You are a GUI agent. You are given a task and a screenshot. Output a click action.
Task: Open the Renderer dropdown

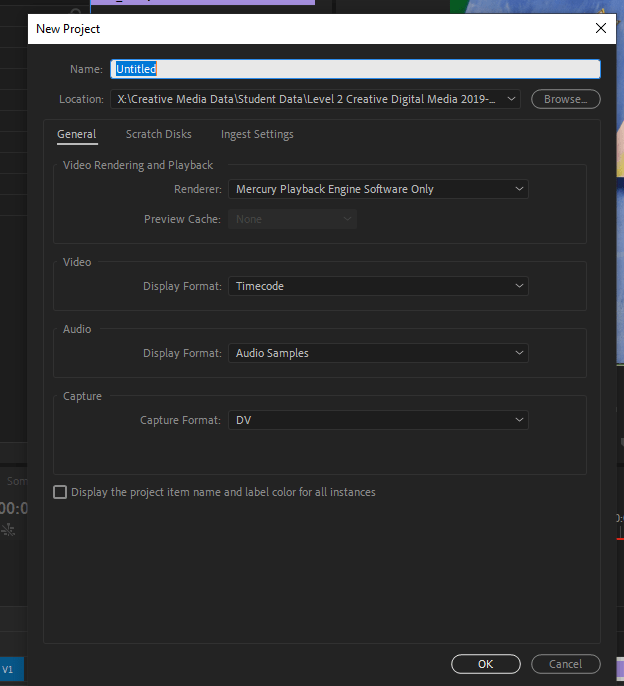coord(378,189)
